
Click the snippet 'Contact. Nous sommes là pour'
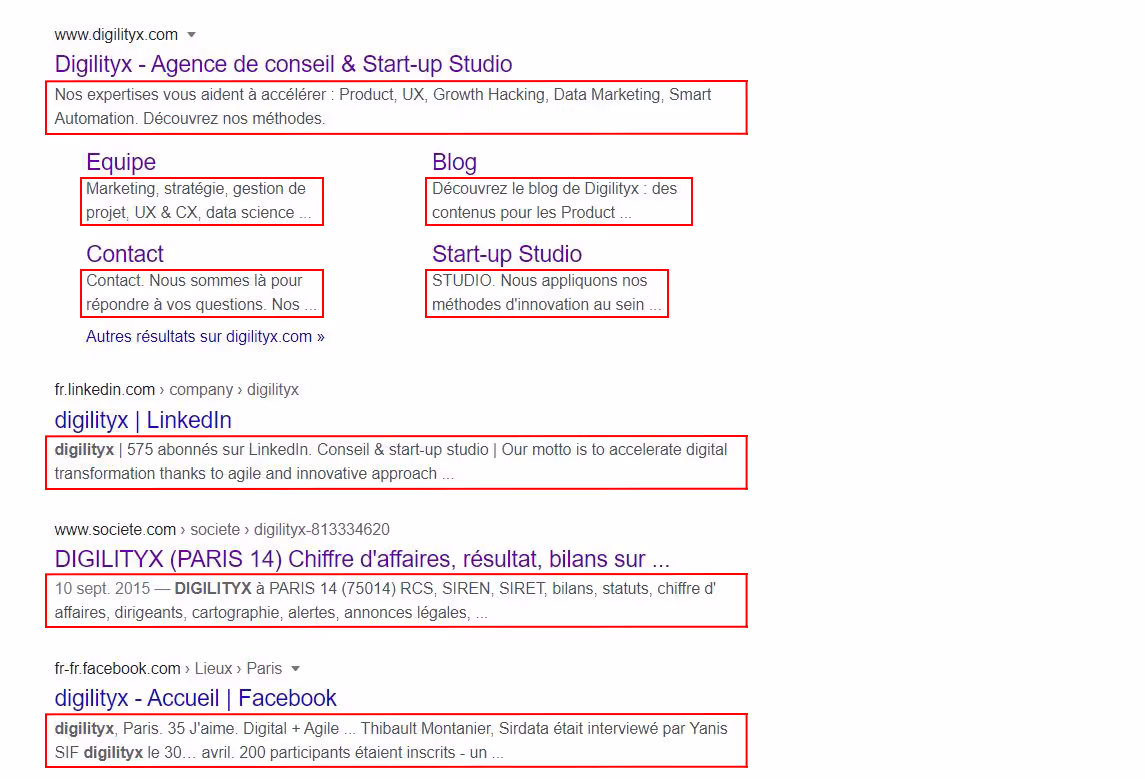tap(202, 293)
